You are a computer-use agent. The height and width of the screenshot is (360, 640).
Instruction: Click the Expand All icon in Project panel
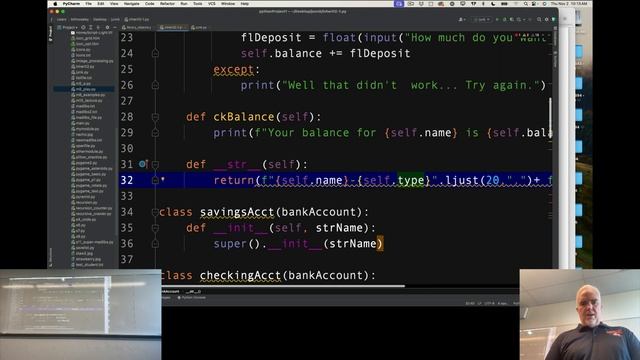pyautogui.click(x=91, y=27)
